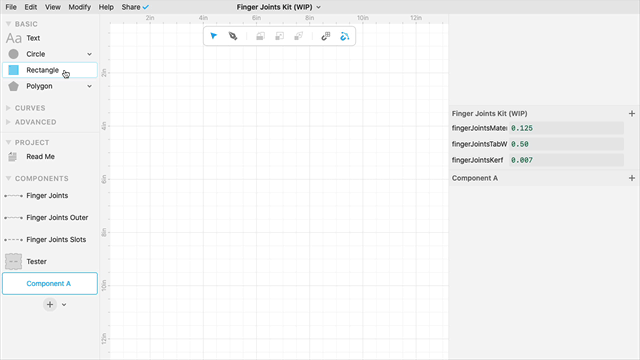640x360 pixels.
Task: Click the Finger Joints Kit (WIP) inspector header
Action: click(489, 113)
